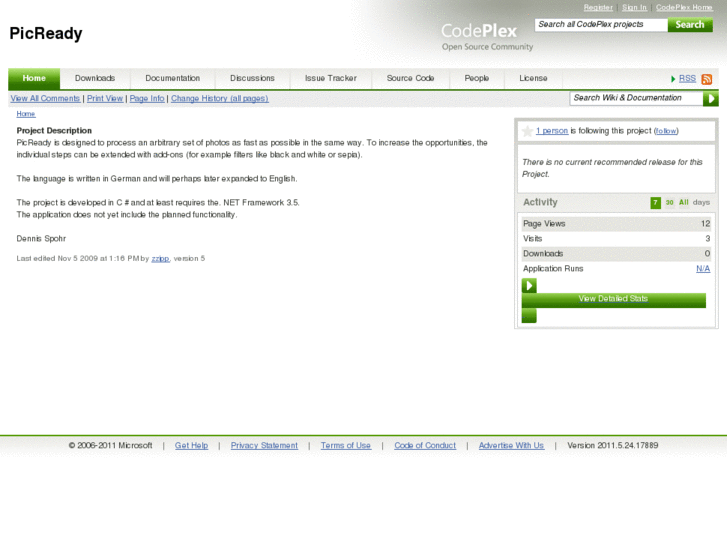Click the Register link
This screenshot has height=545, width=727.
click(x=598, y=7)
